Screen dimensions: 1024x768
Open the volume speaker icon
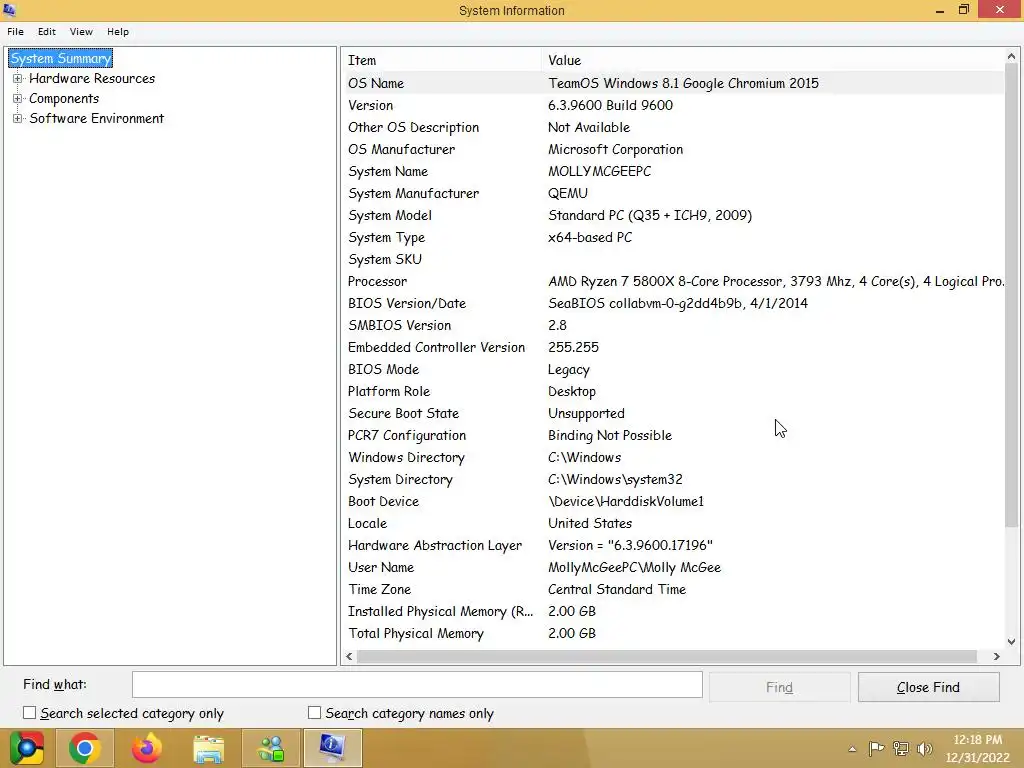[x=924, y=748]
